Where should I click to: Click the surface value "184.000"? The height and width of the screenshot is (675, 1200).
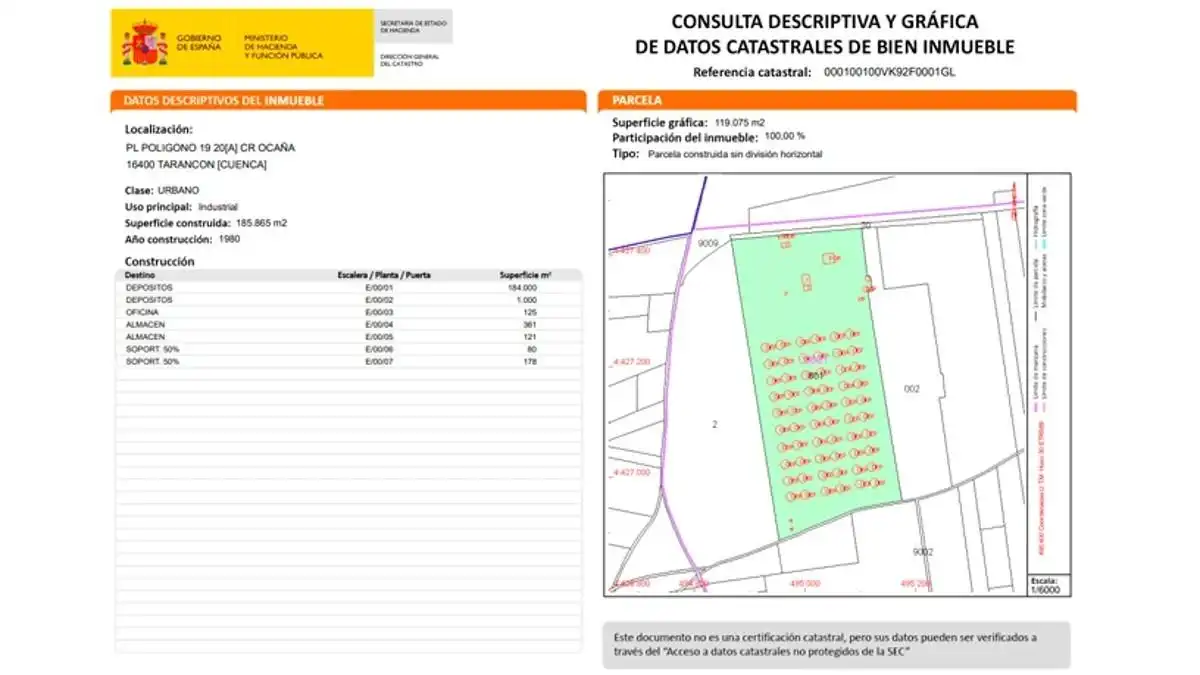(x=523, y=288)
